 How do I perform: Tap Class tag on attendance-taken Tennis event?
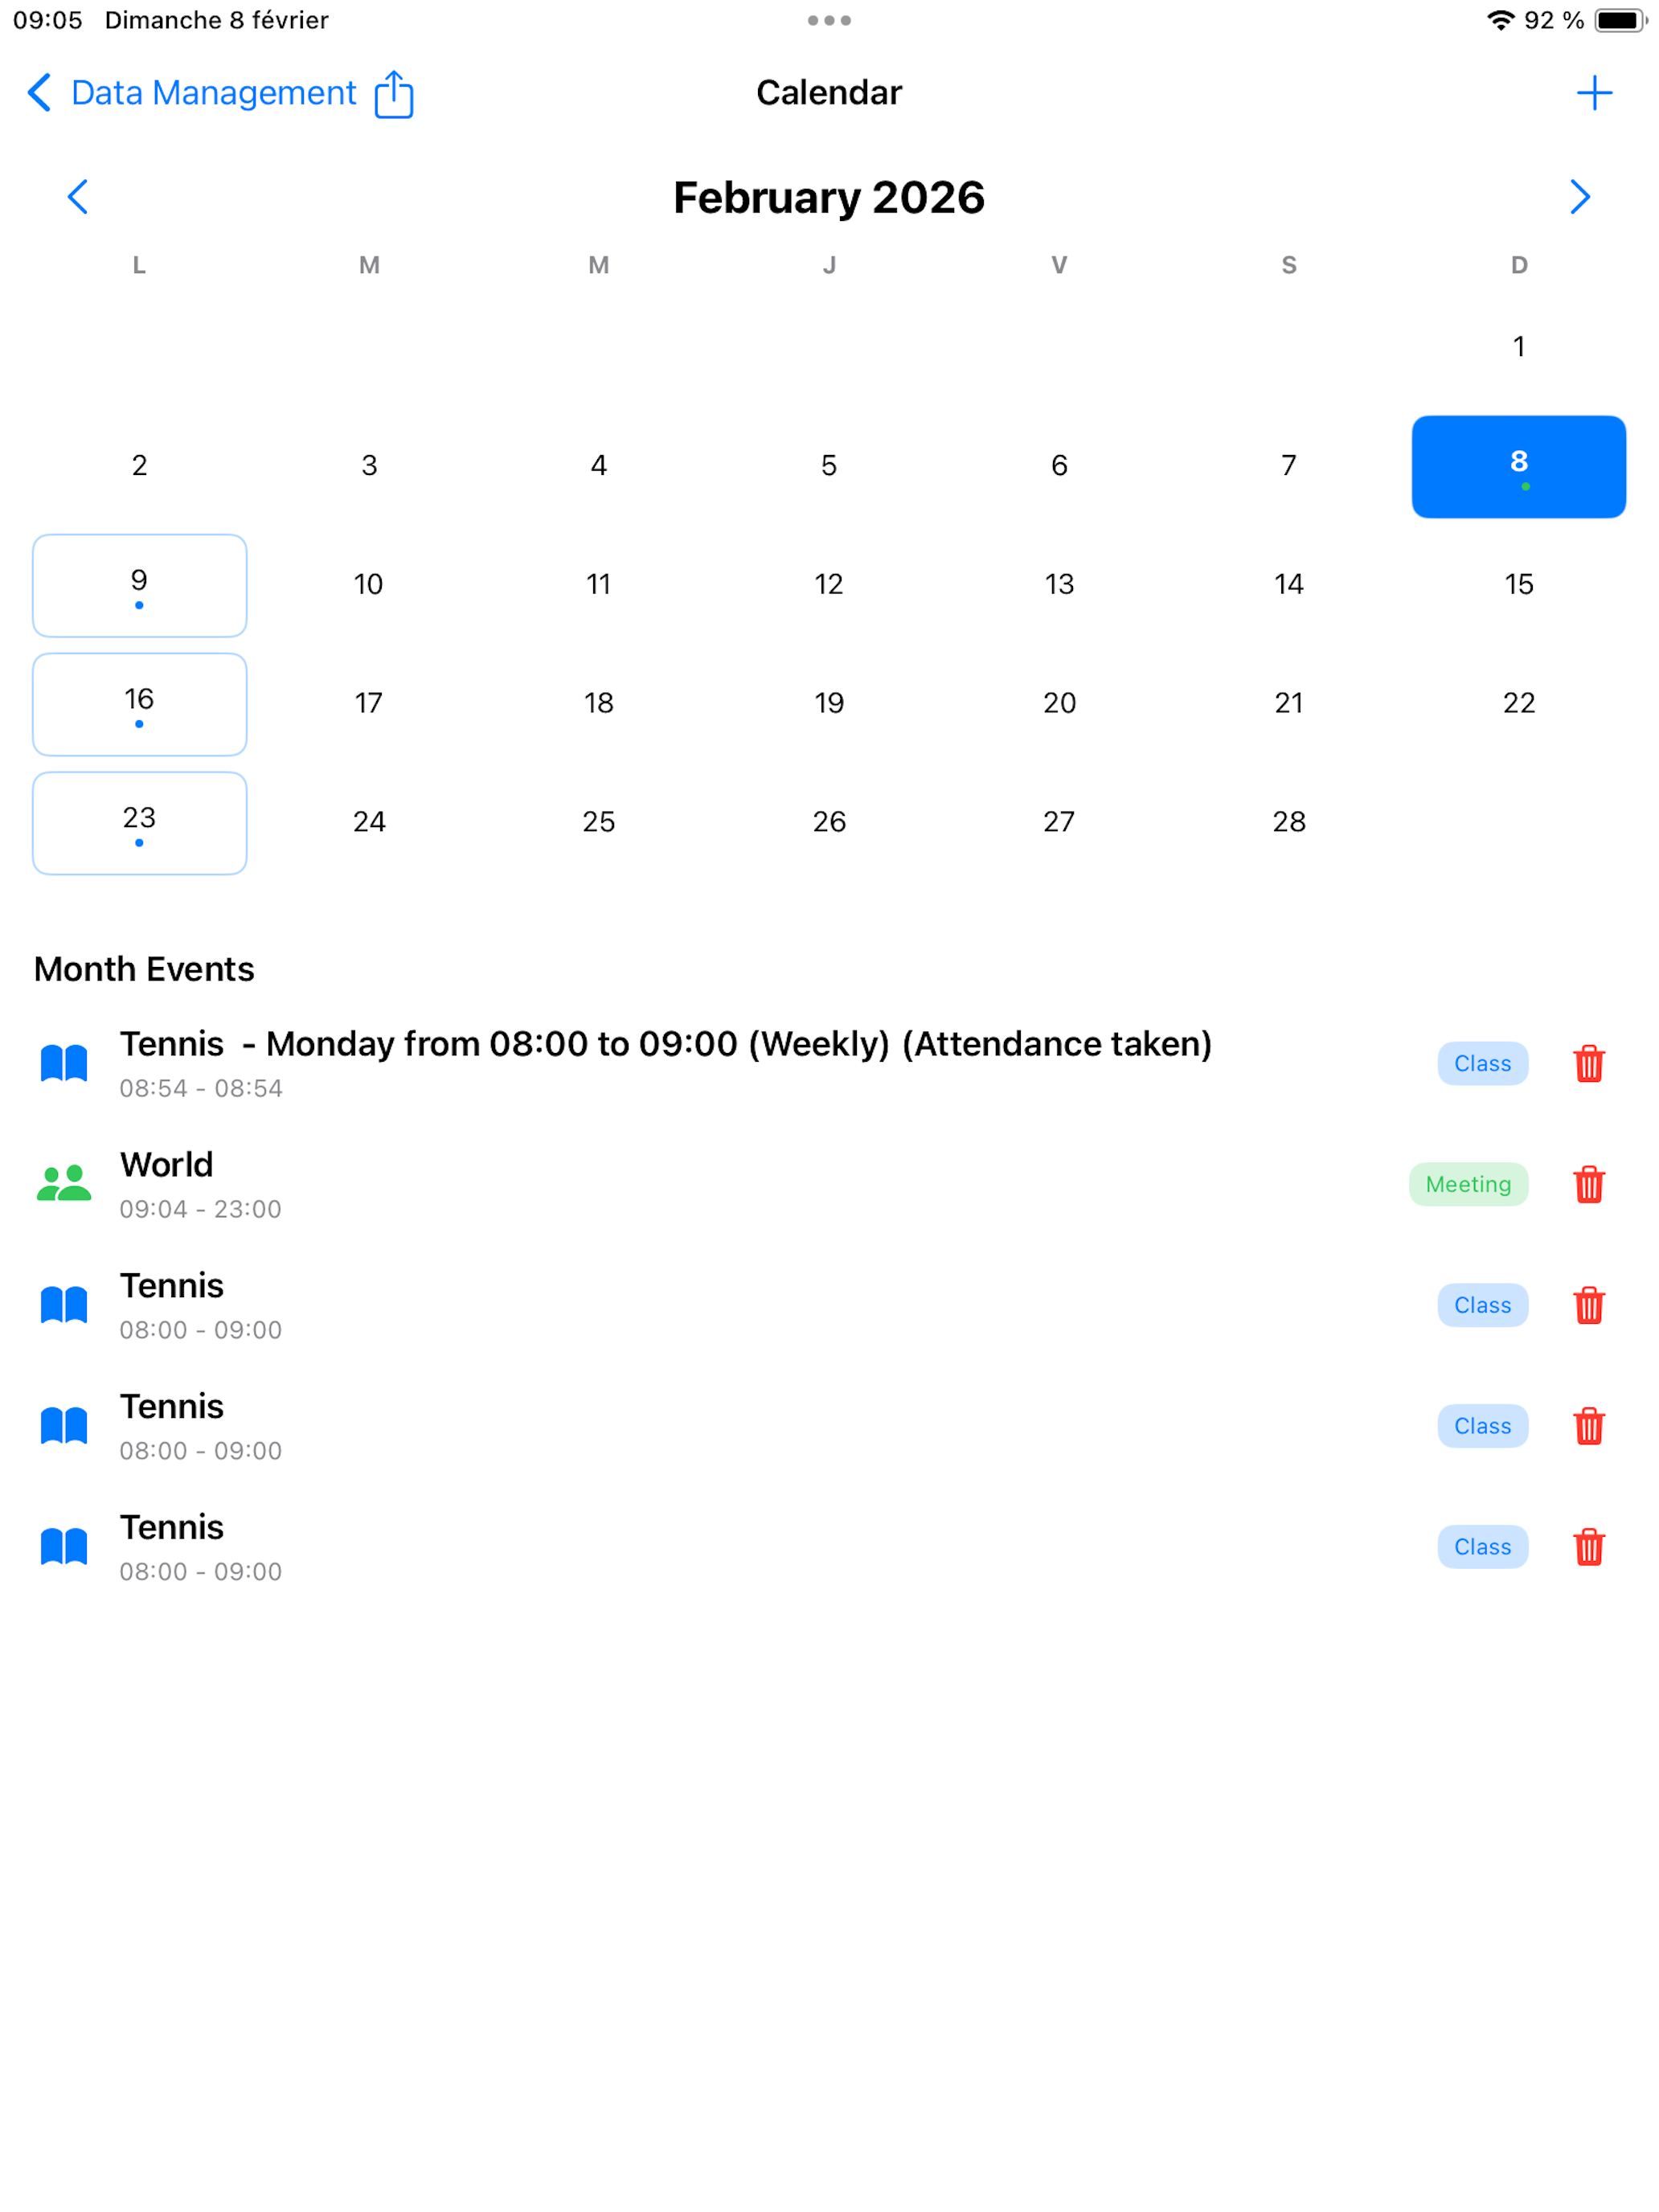[x=1482, y=1063]
